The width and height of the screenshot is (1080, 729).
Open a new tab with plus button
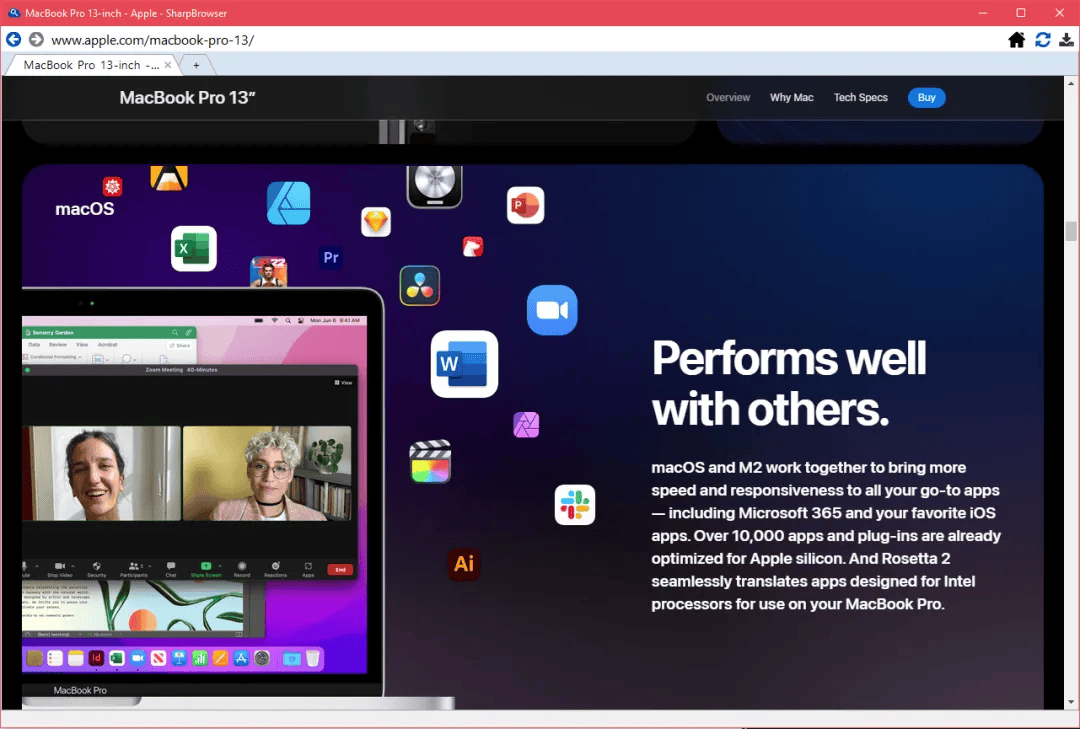(x=196, y=65)
